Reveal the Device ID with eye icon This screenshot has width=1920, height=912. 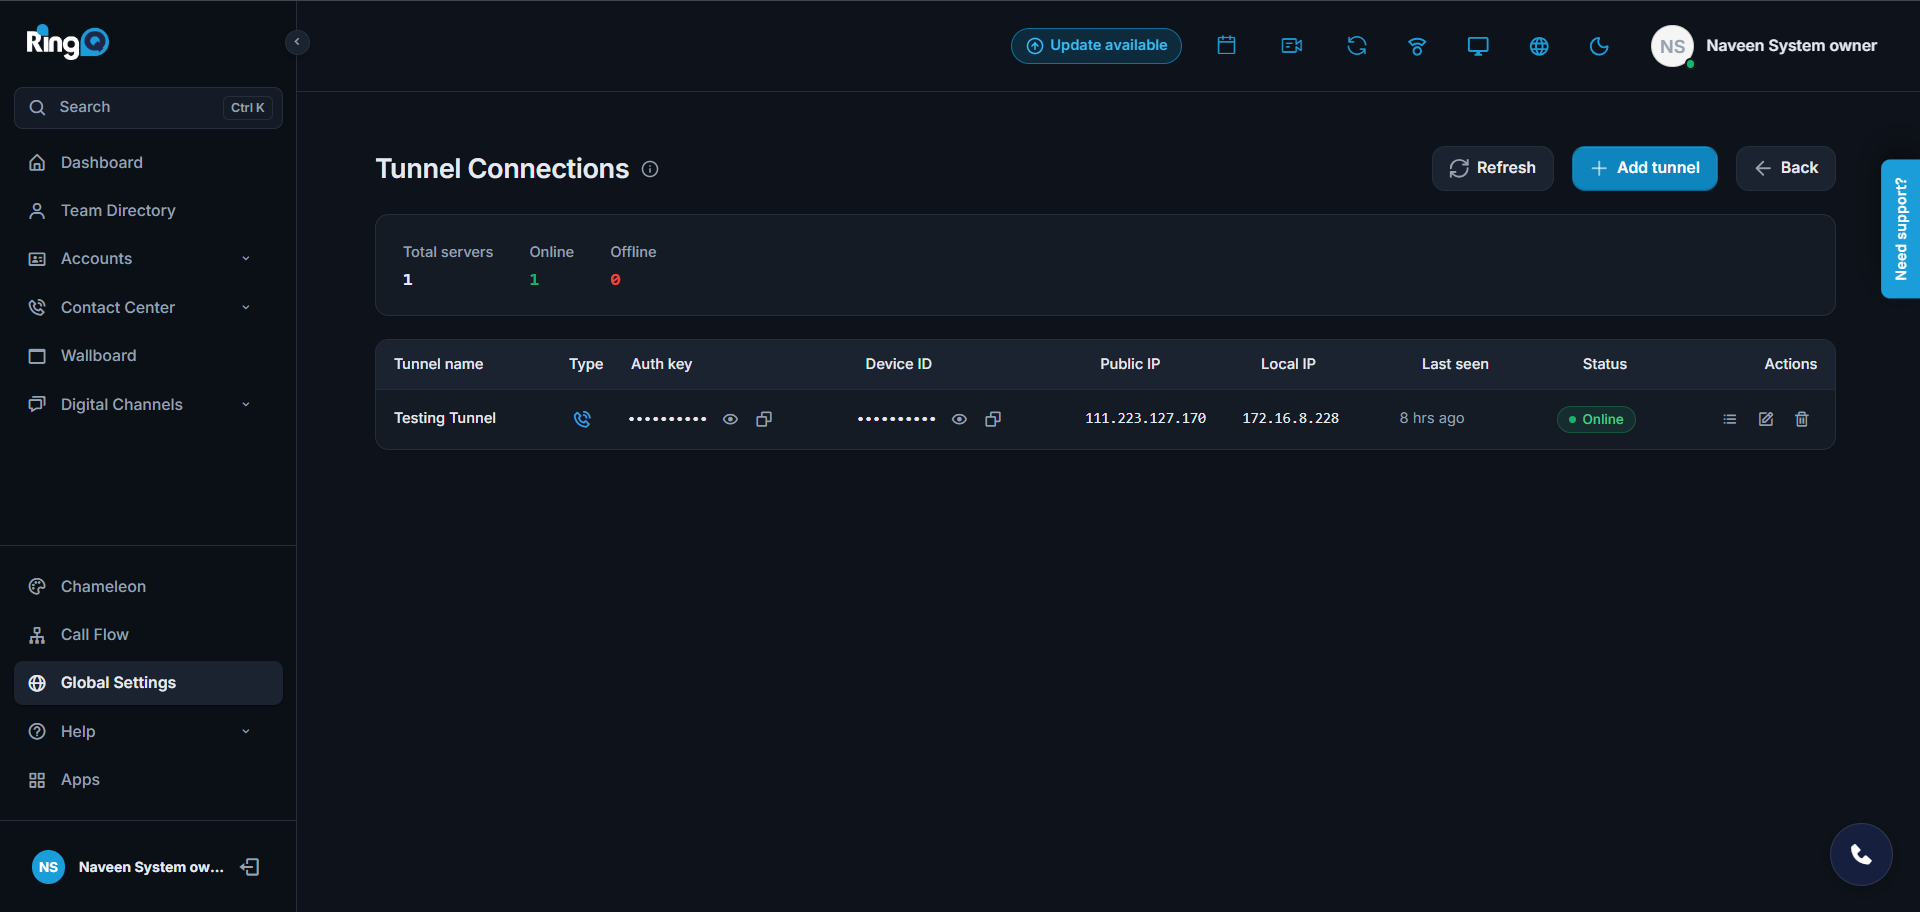[x=959, y=419]
